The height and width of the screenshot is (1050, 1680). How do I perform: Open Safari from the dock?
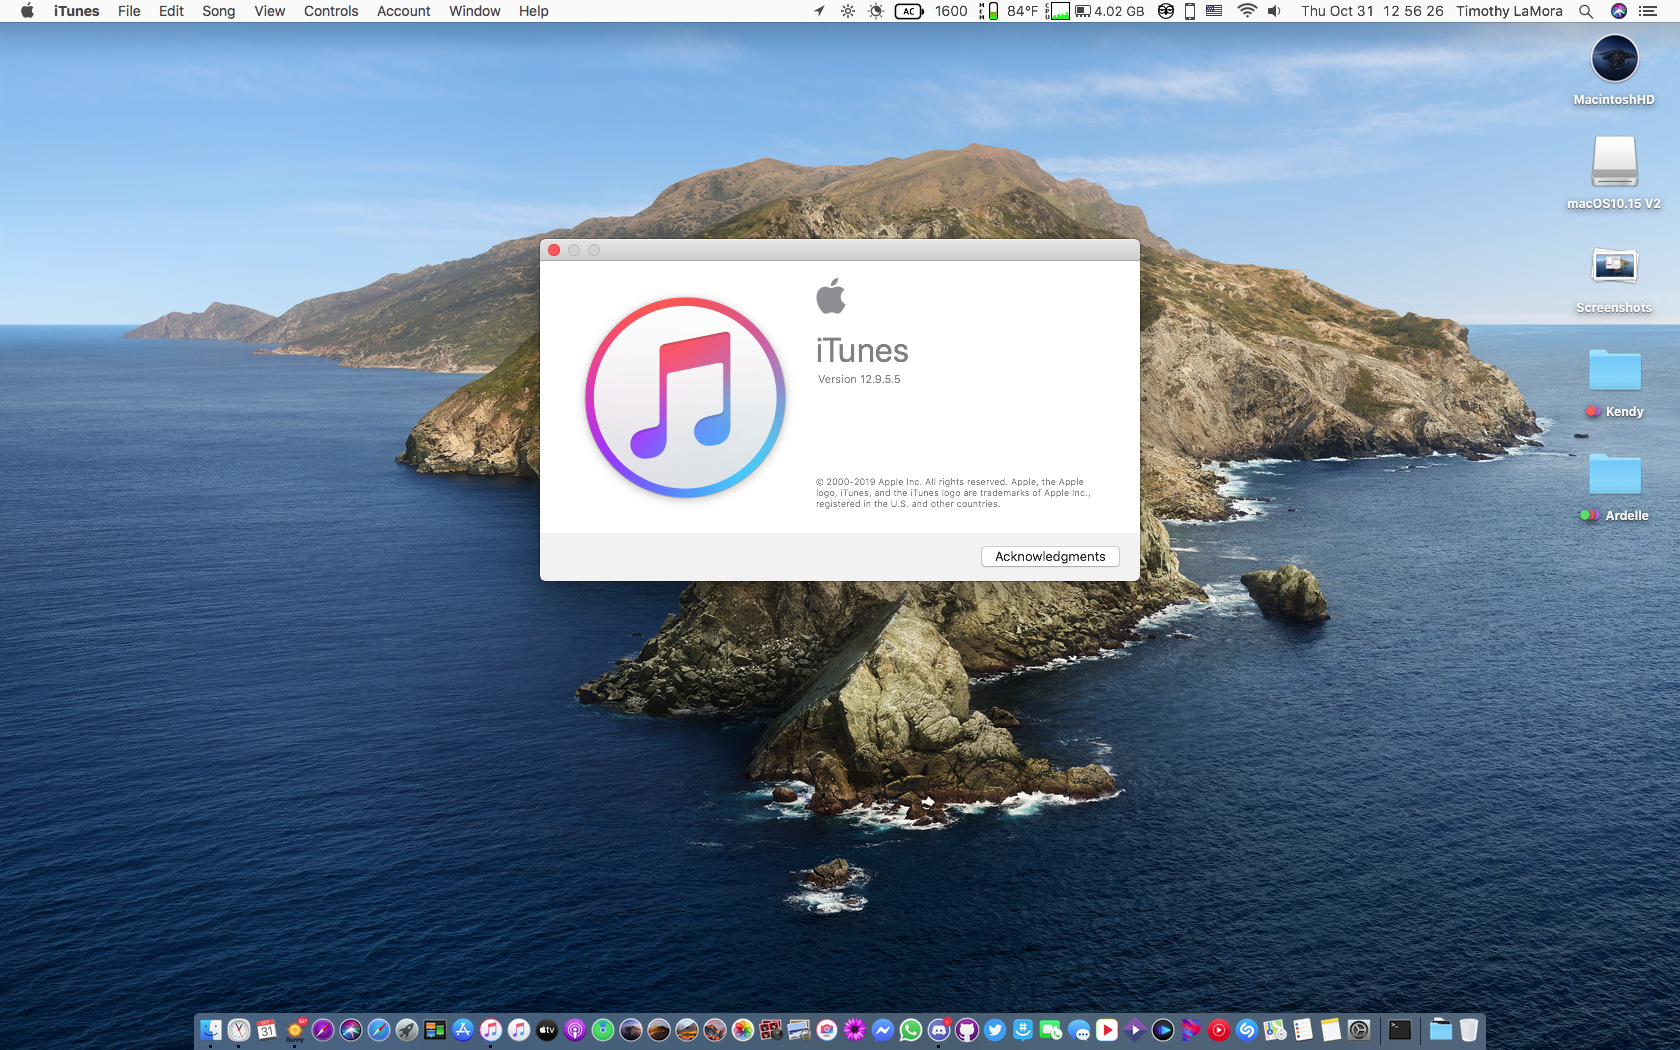click(379, 1030)
